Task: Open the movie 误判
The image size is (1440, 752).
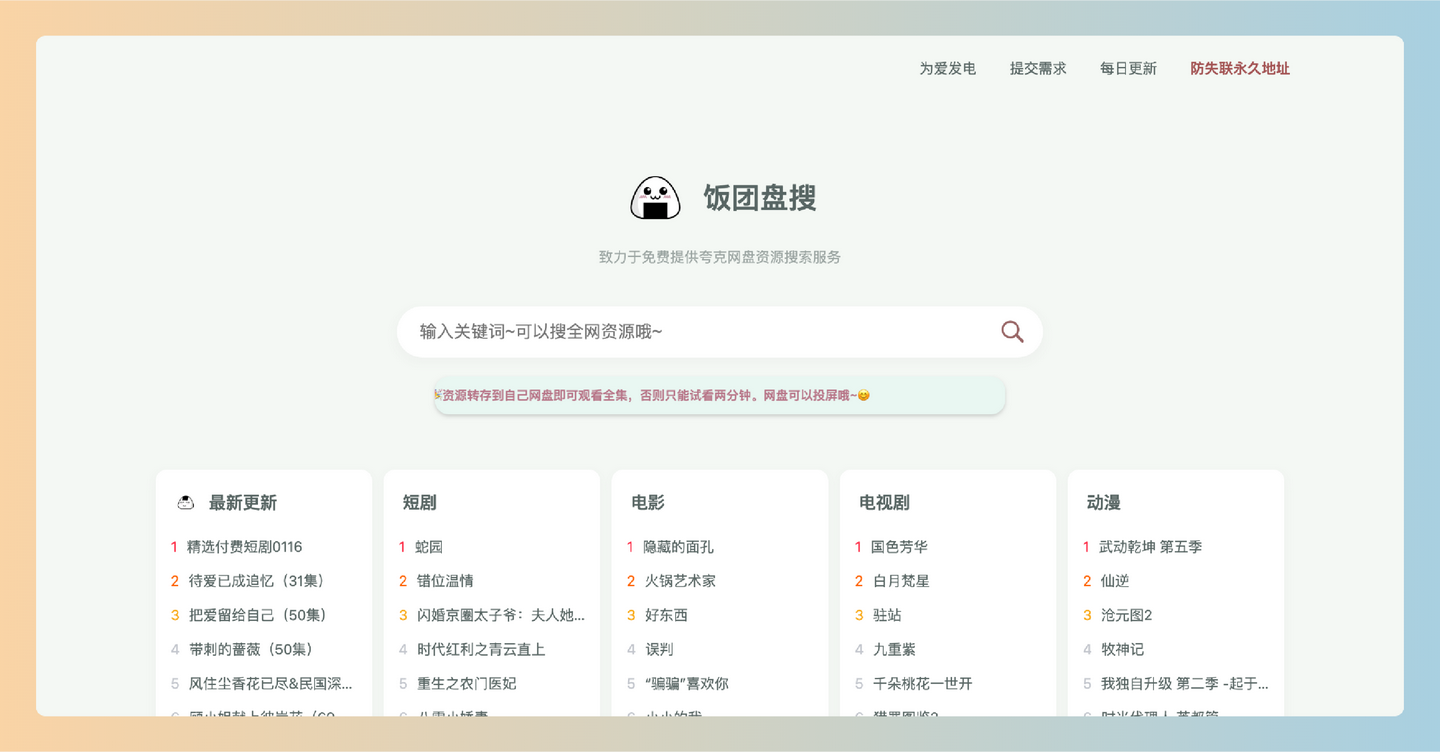Action: (659, 649)
